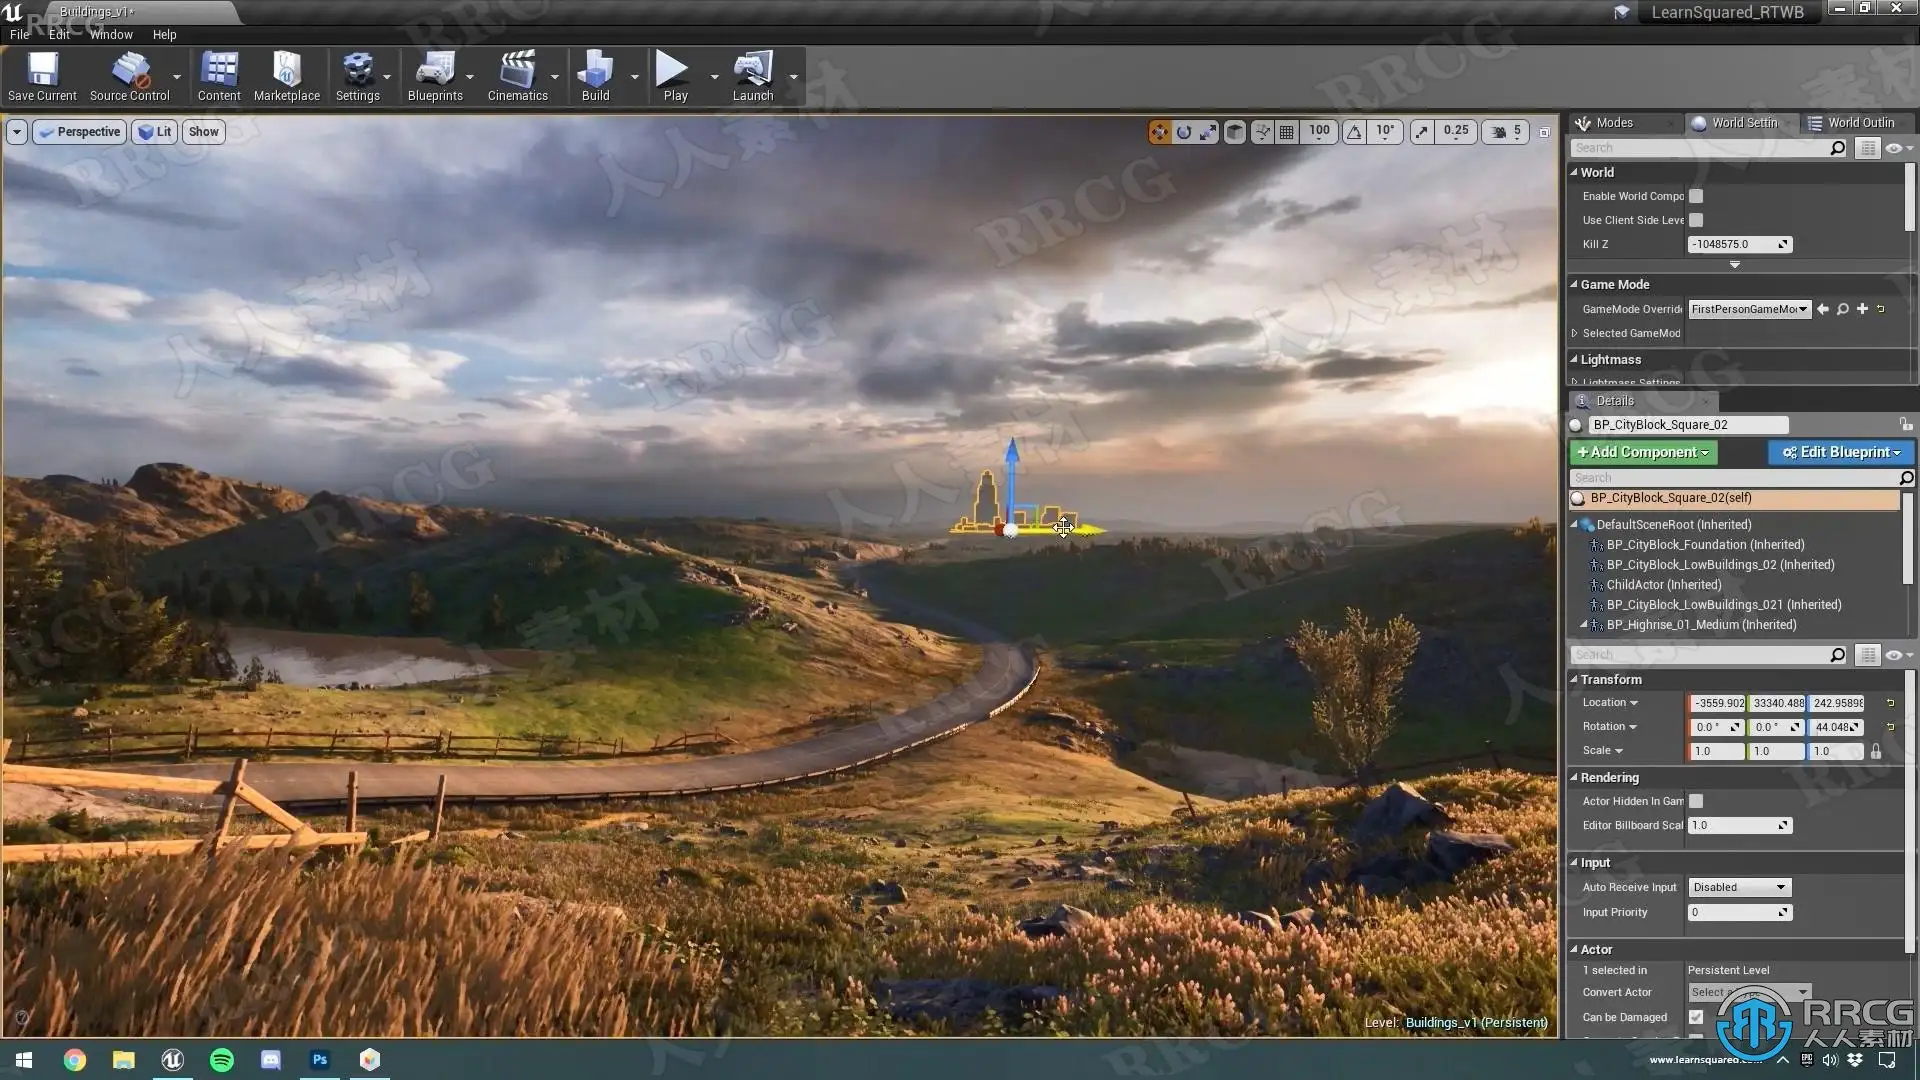The width and height of the screenshot is (1920, 1080).
Task: Click the Edit Blueprint button
Action: (1840, 453)
